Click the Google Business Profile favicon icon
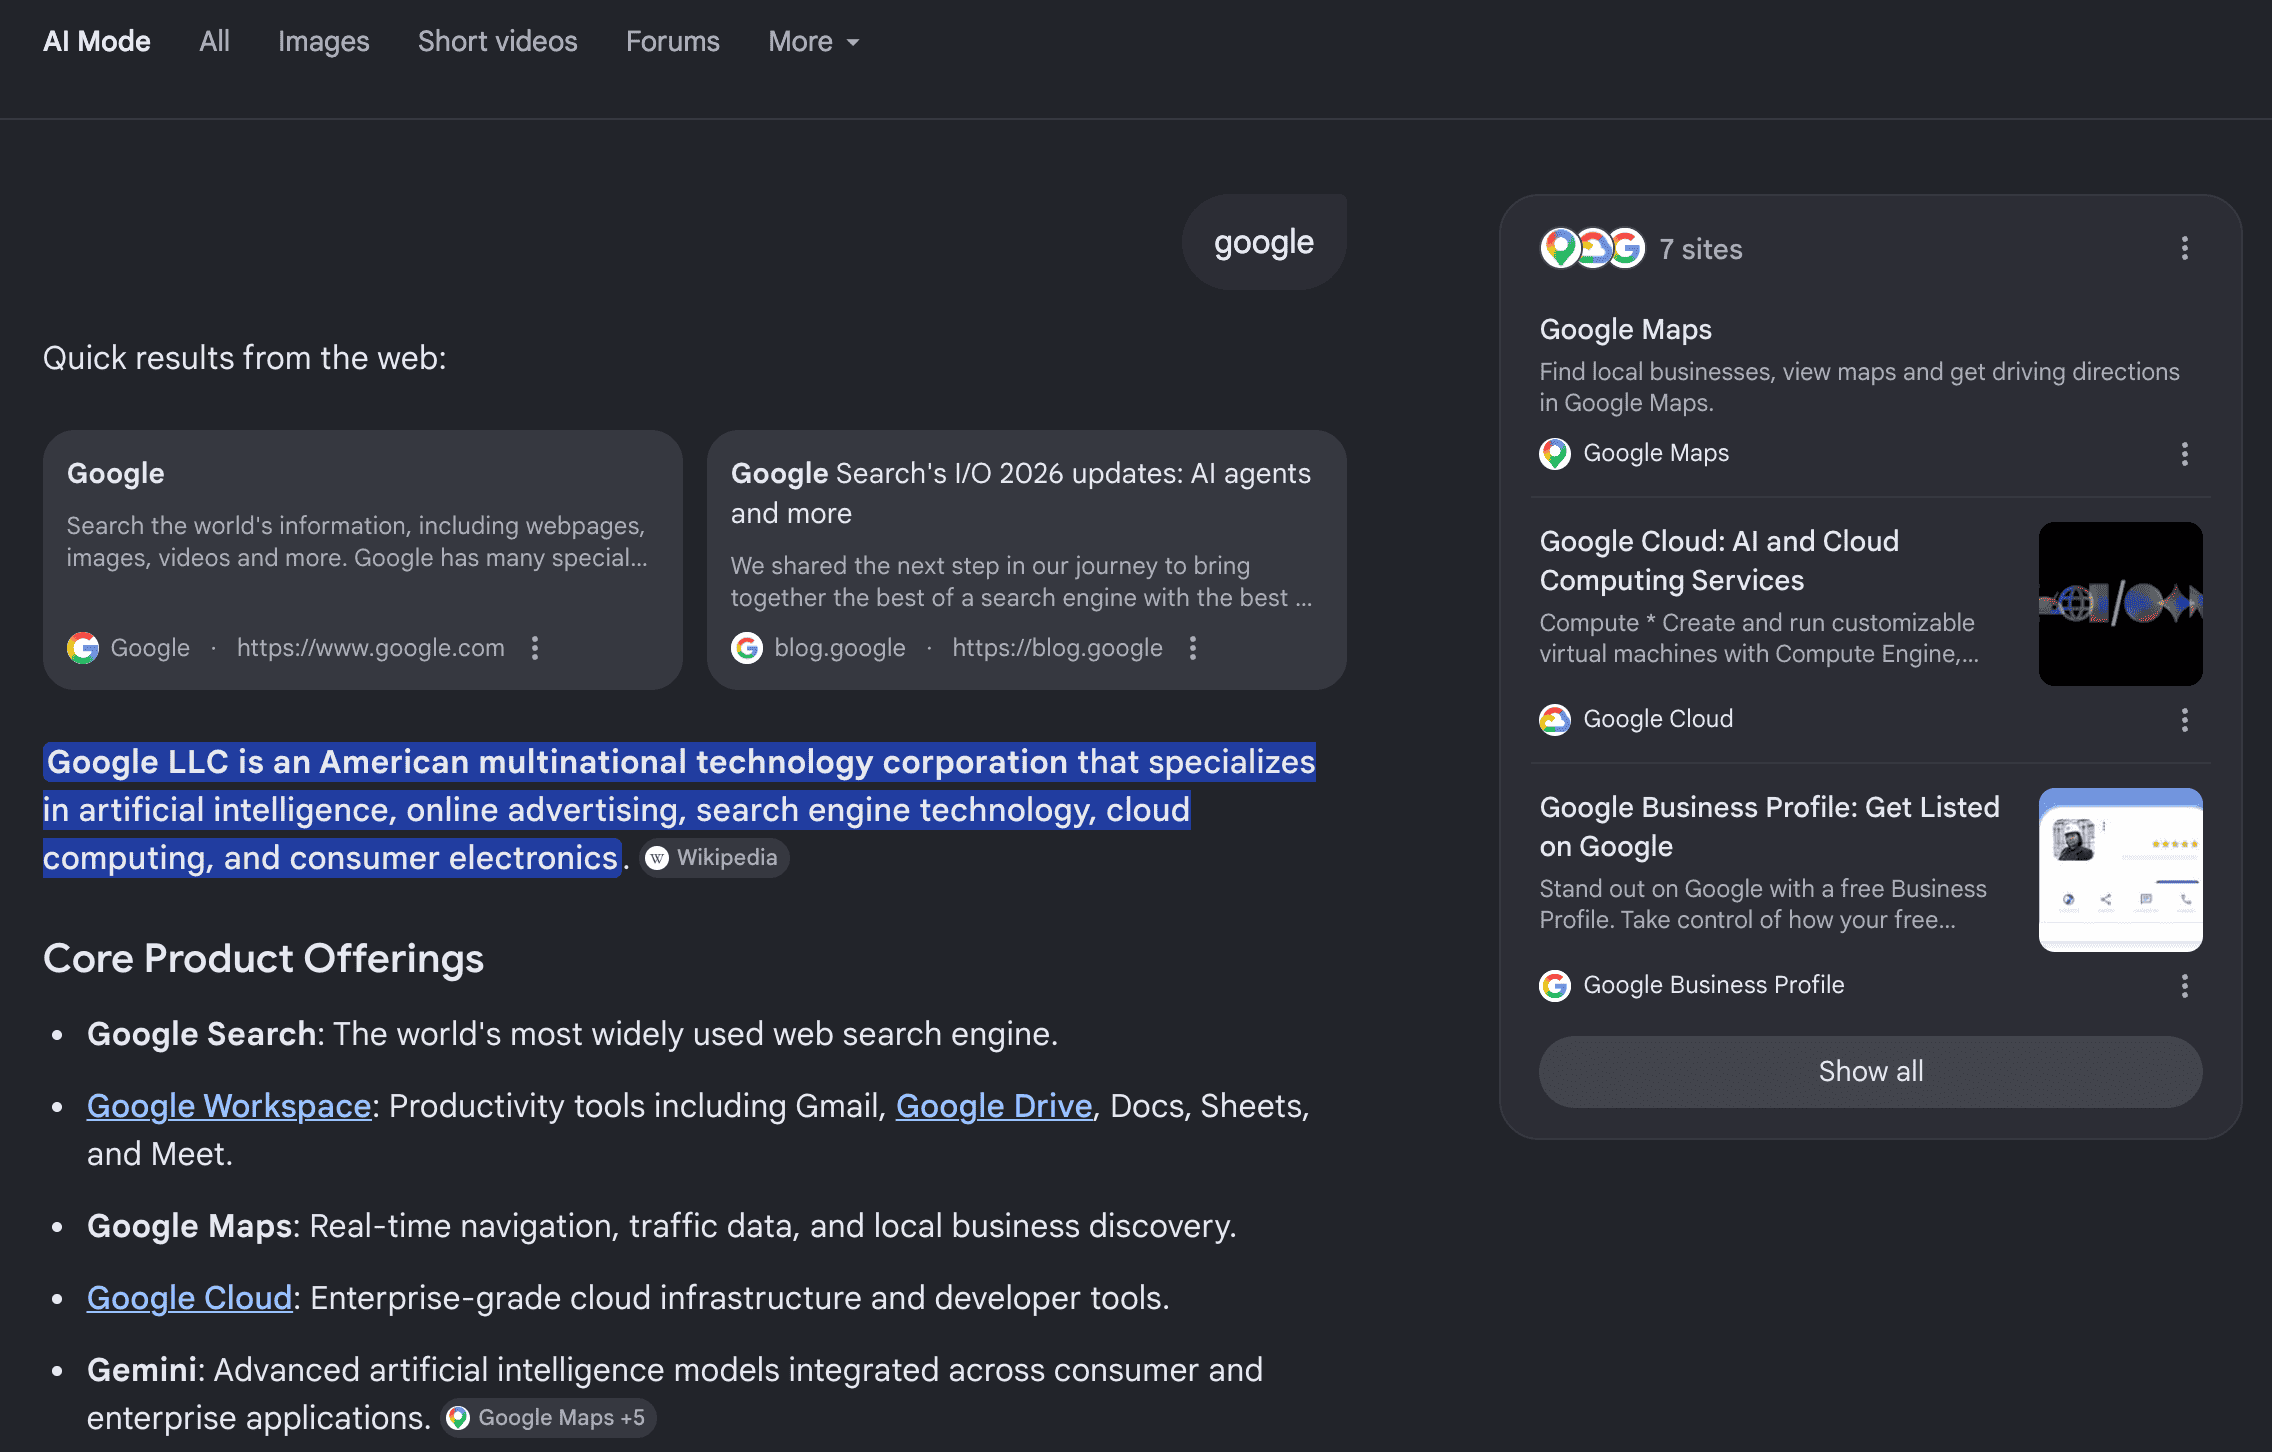This screenshot has height=1452, width=2272. pyautogui.click(x=1555, y=986)
